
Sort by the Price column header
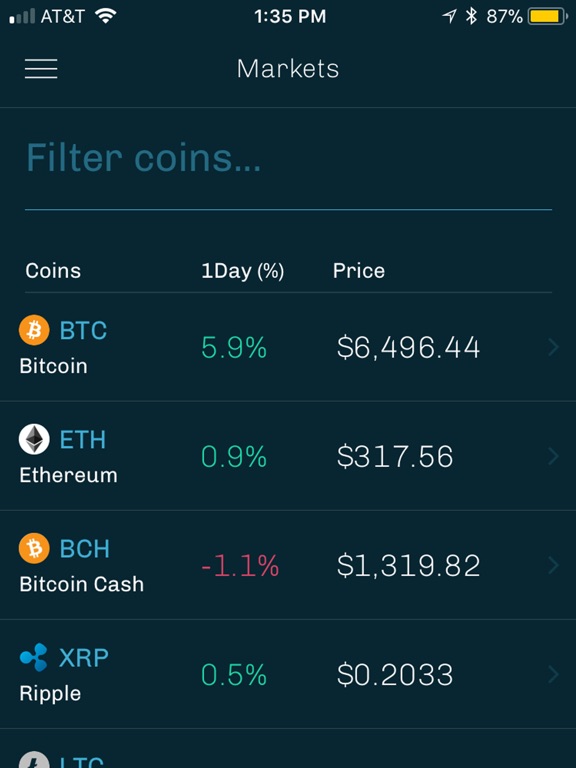click(x=359, y=270)
